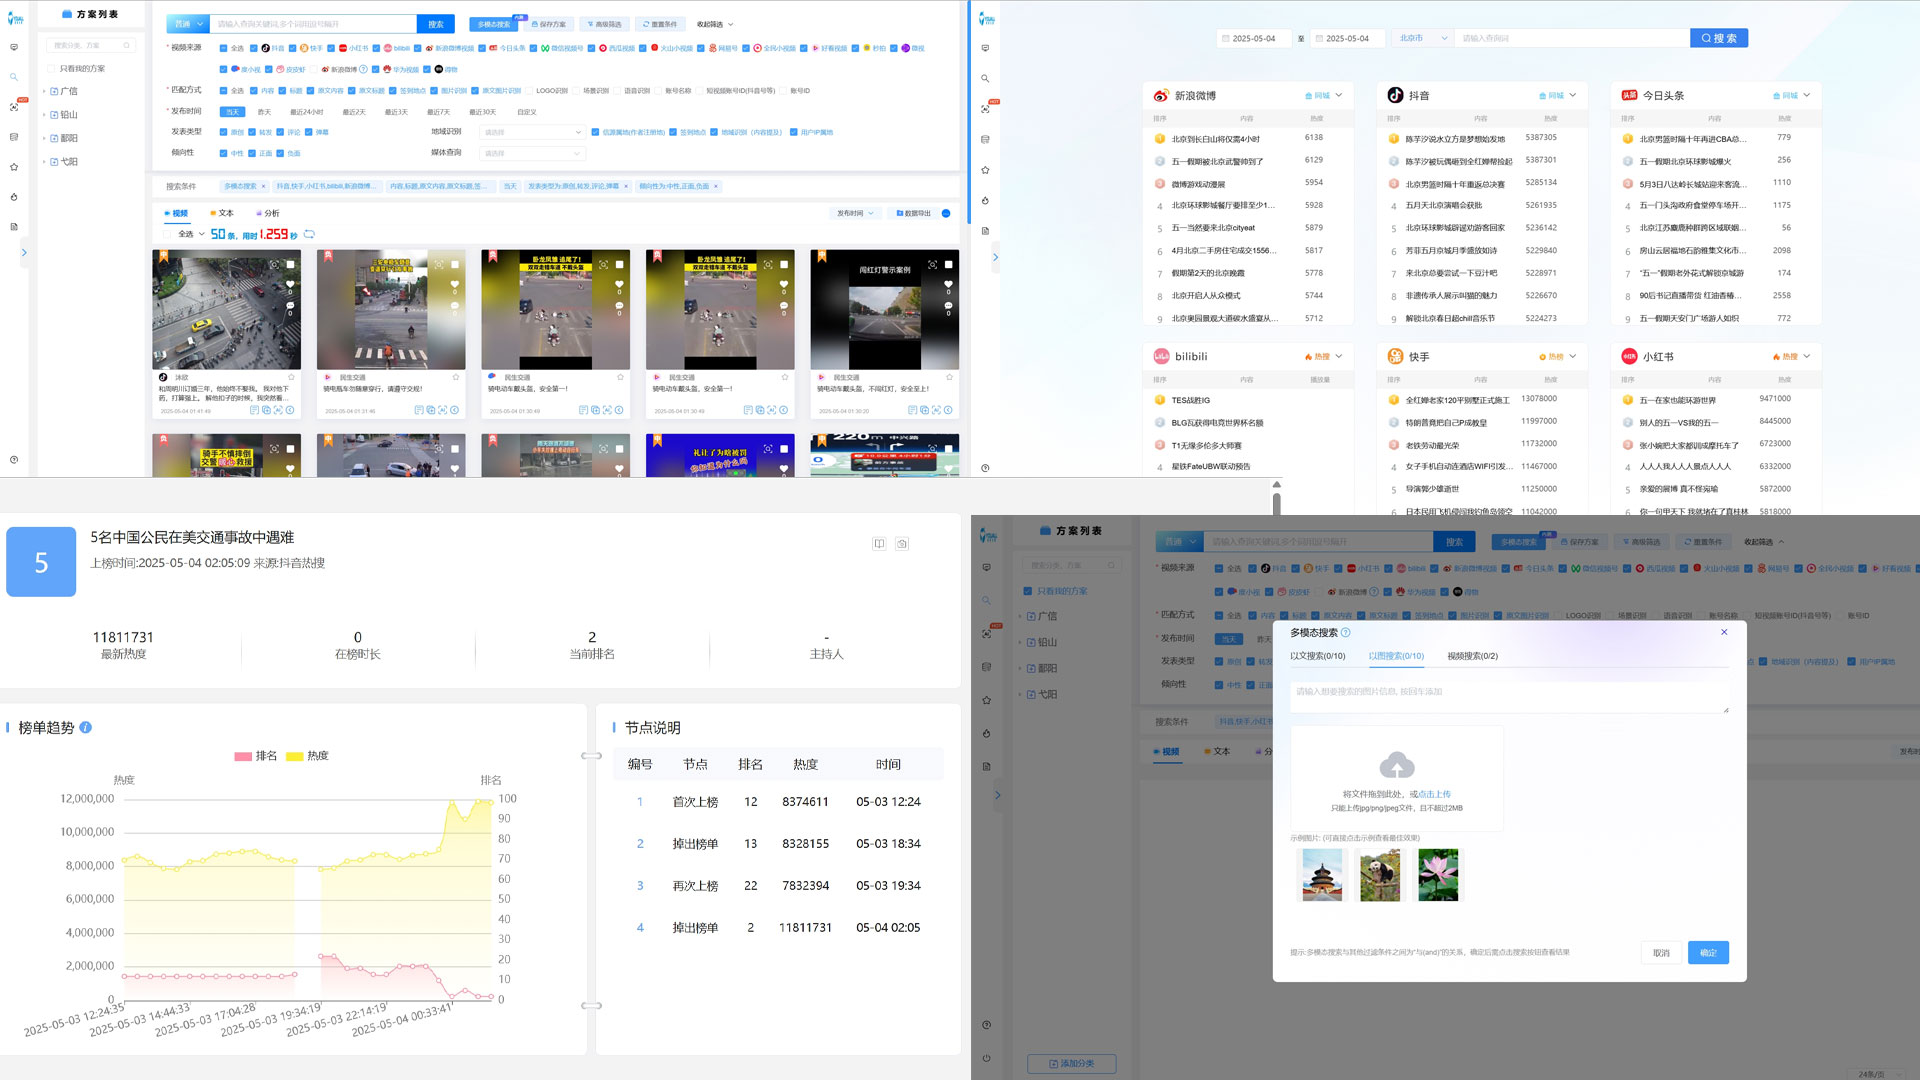
Task: Click the 点击上传 link
Action: [1434, 794]
